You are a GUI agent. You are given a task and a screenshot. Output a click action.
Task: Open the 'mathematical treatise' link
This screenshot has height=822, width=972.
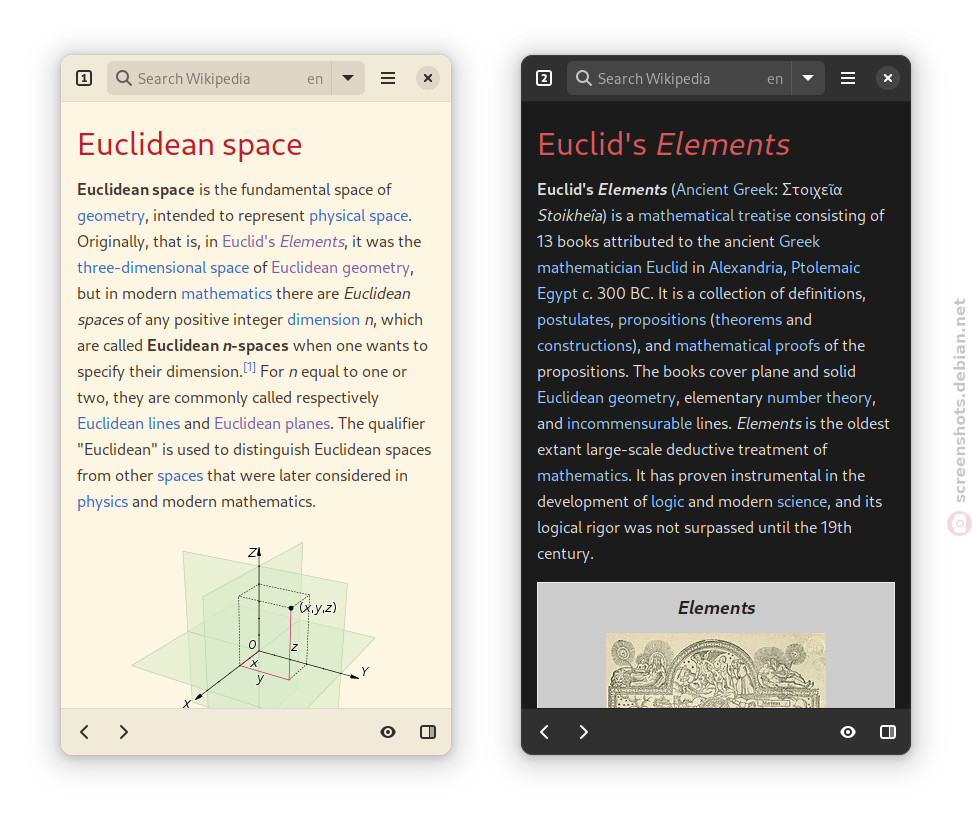714,216
